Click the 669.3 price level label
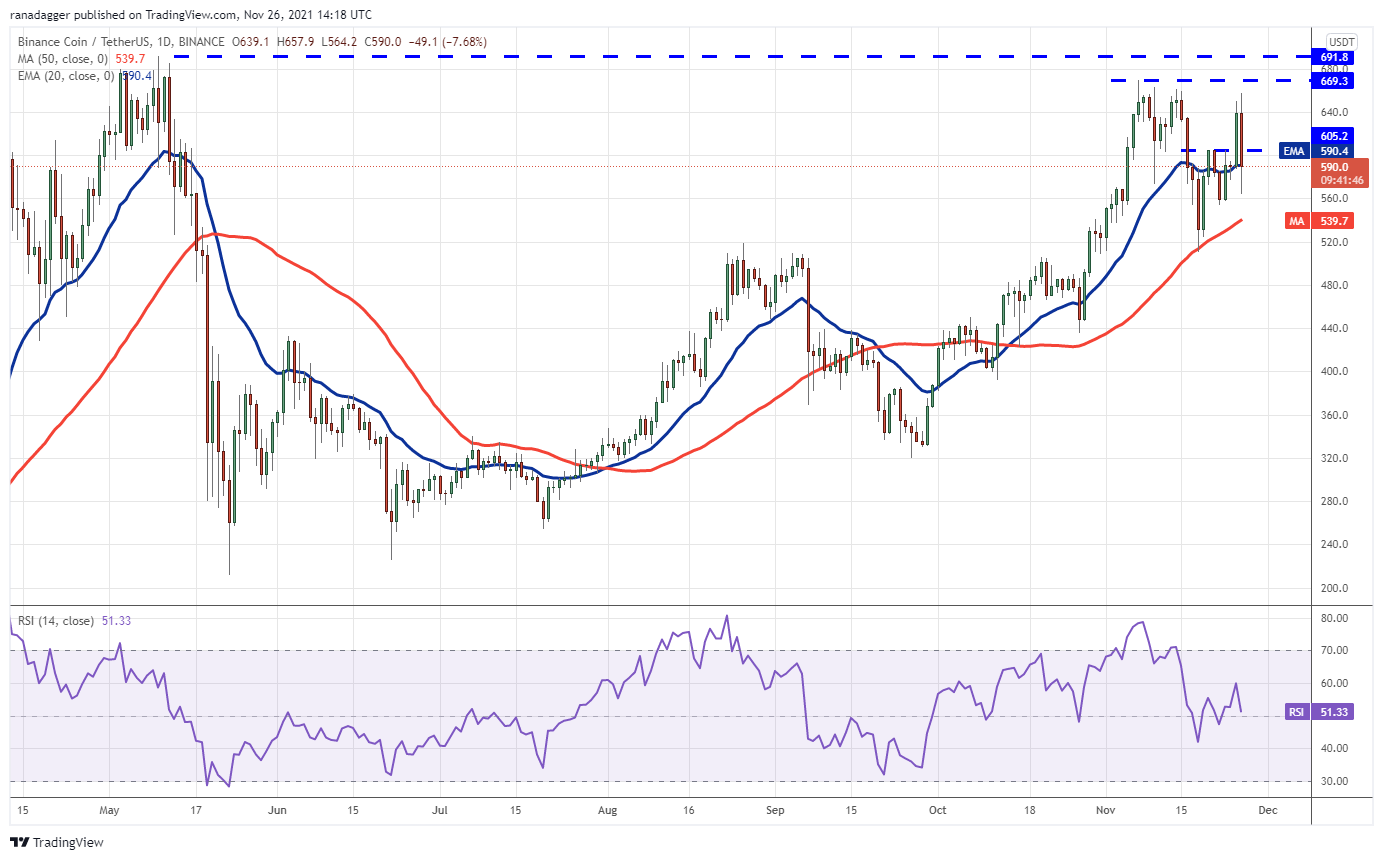Image resolution: width=1383 pixels, height=860 pixels. tap(1335, 80)
